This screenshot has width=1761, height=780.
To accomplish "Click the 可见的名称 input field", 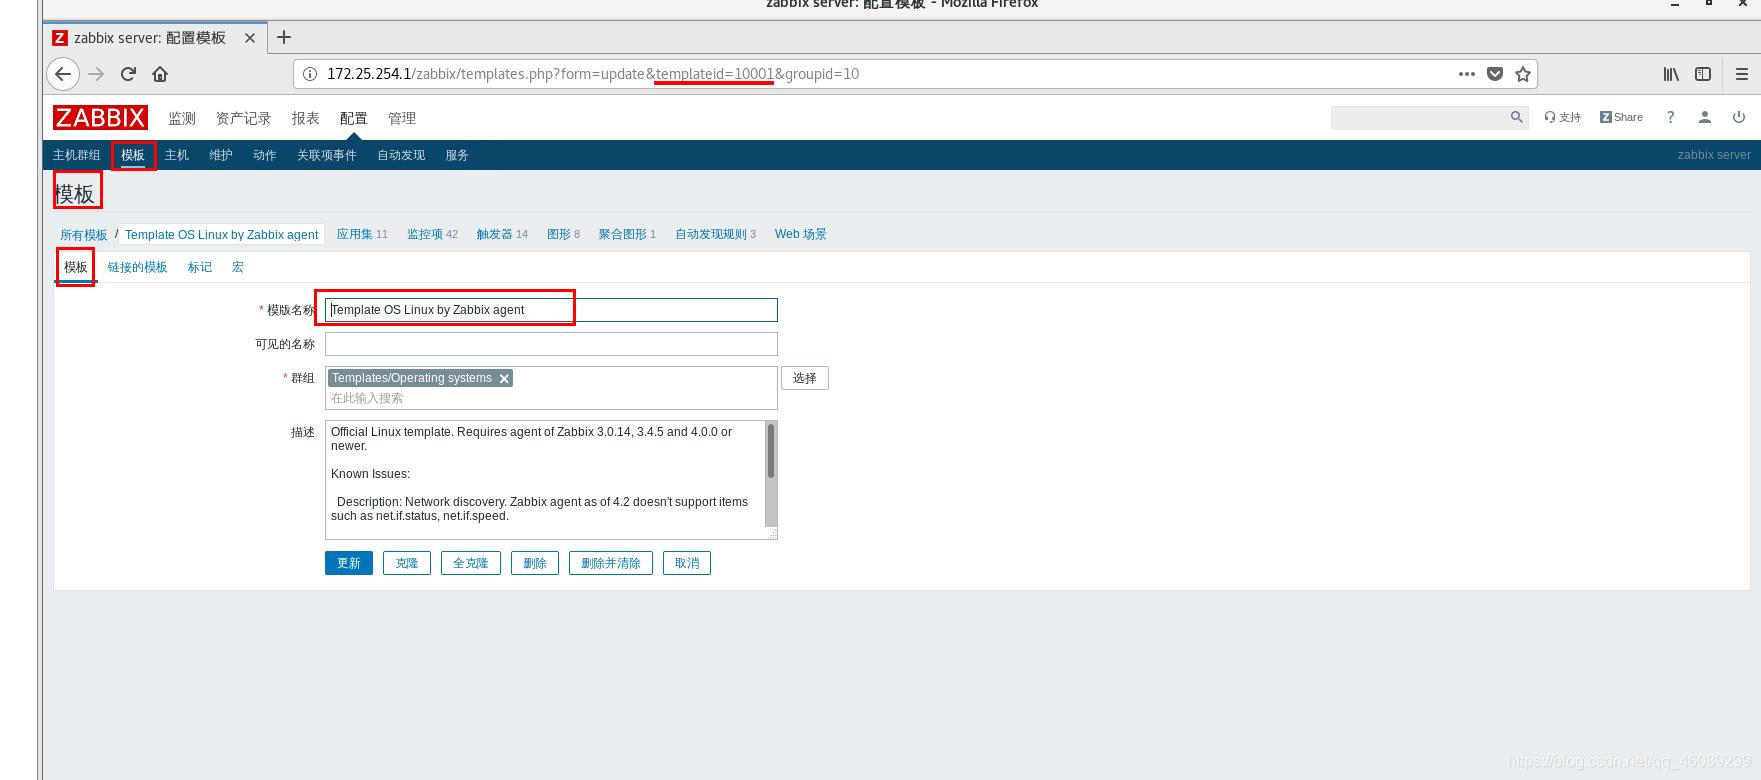I will [x=551, y=344].
